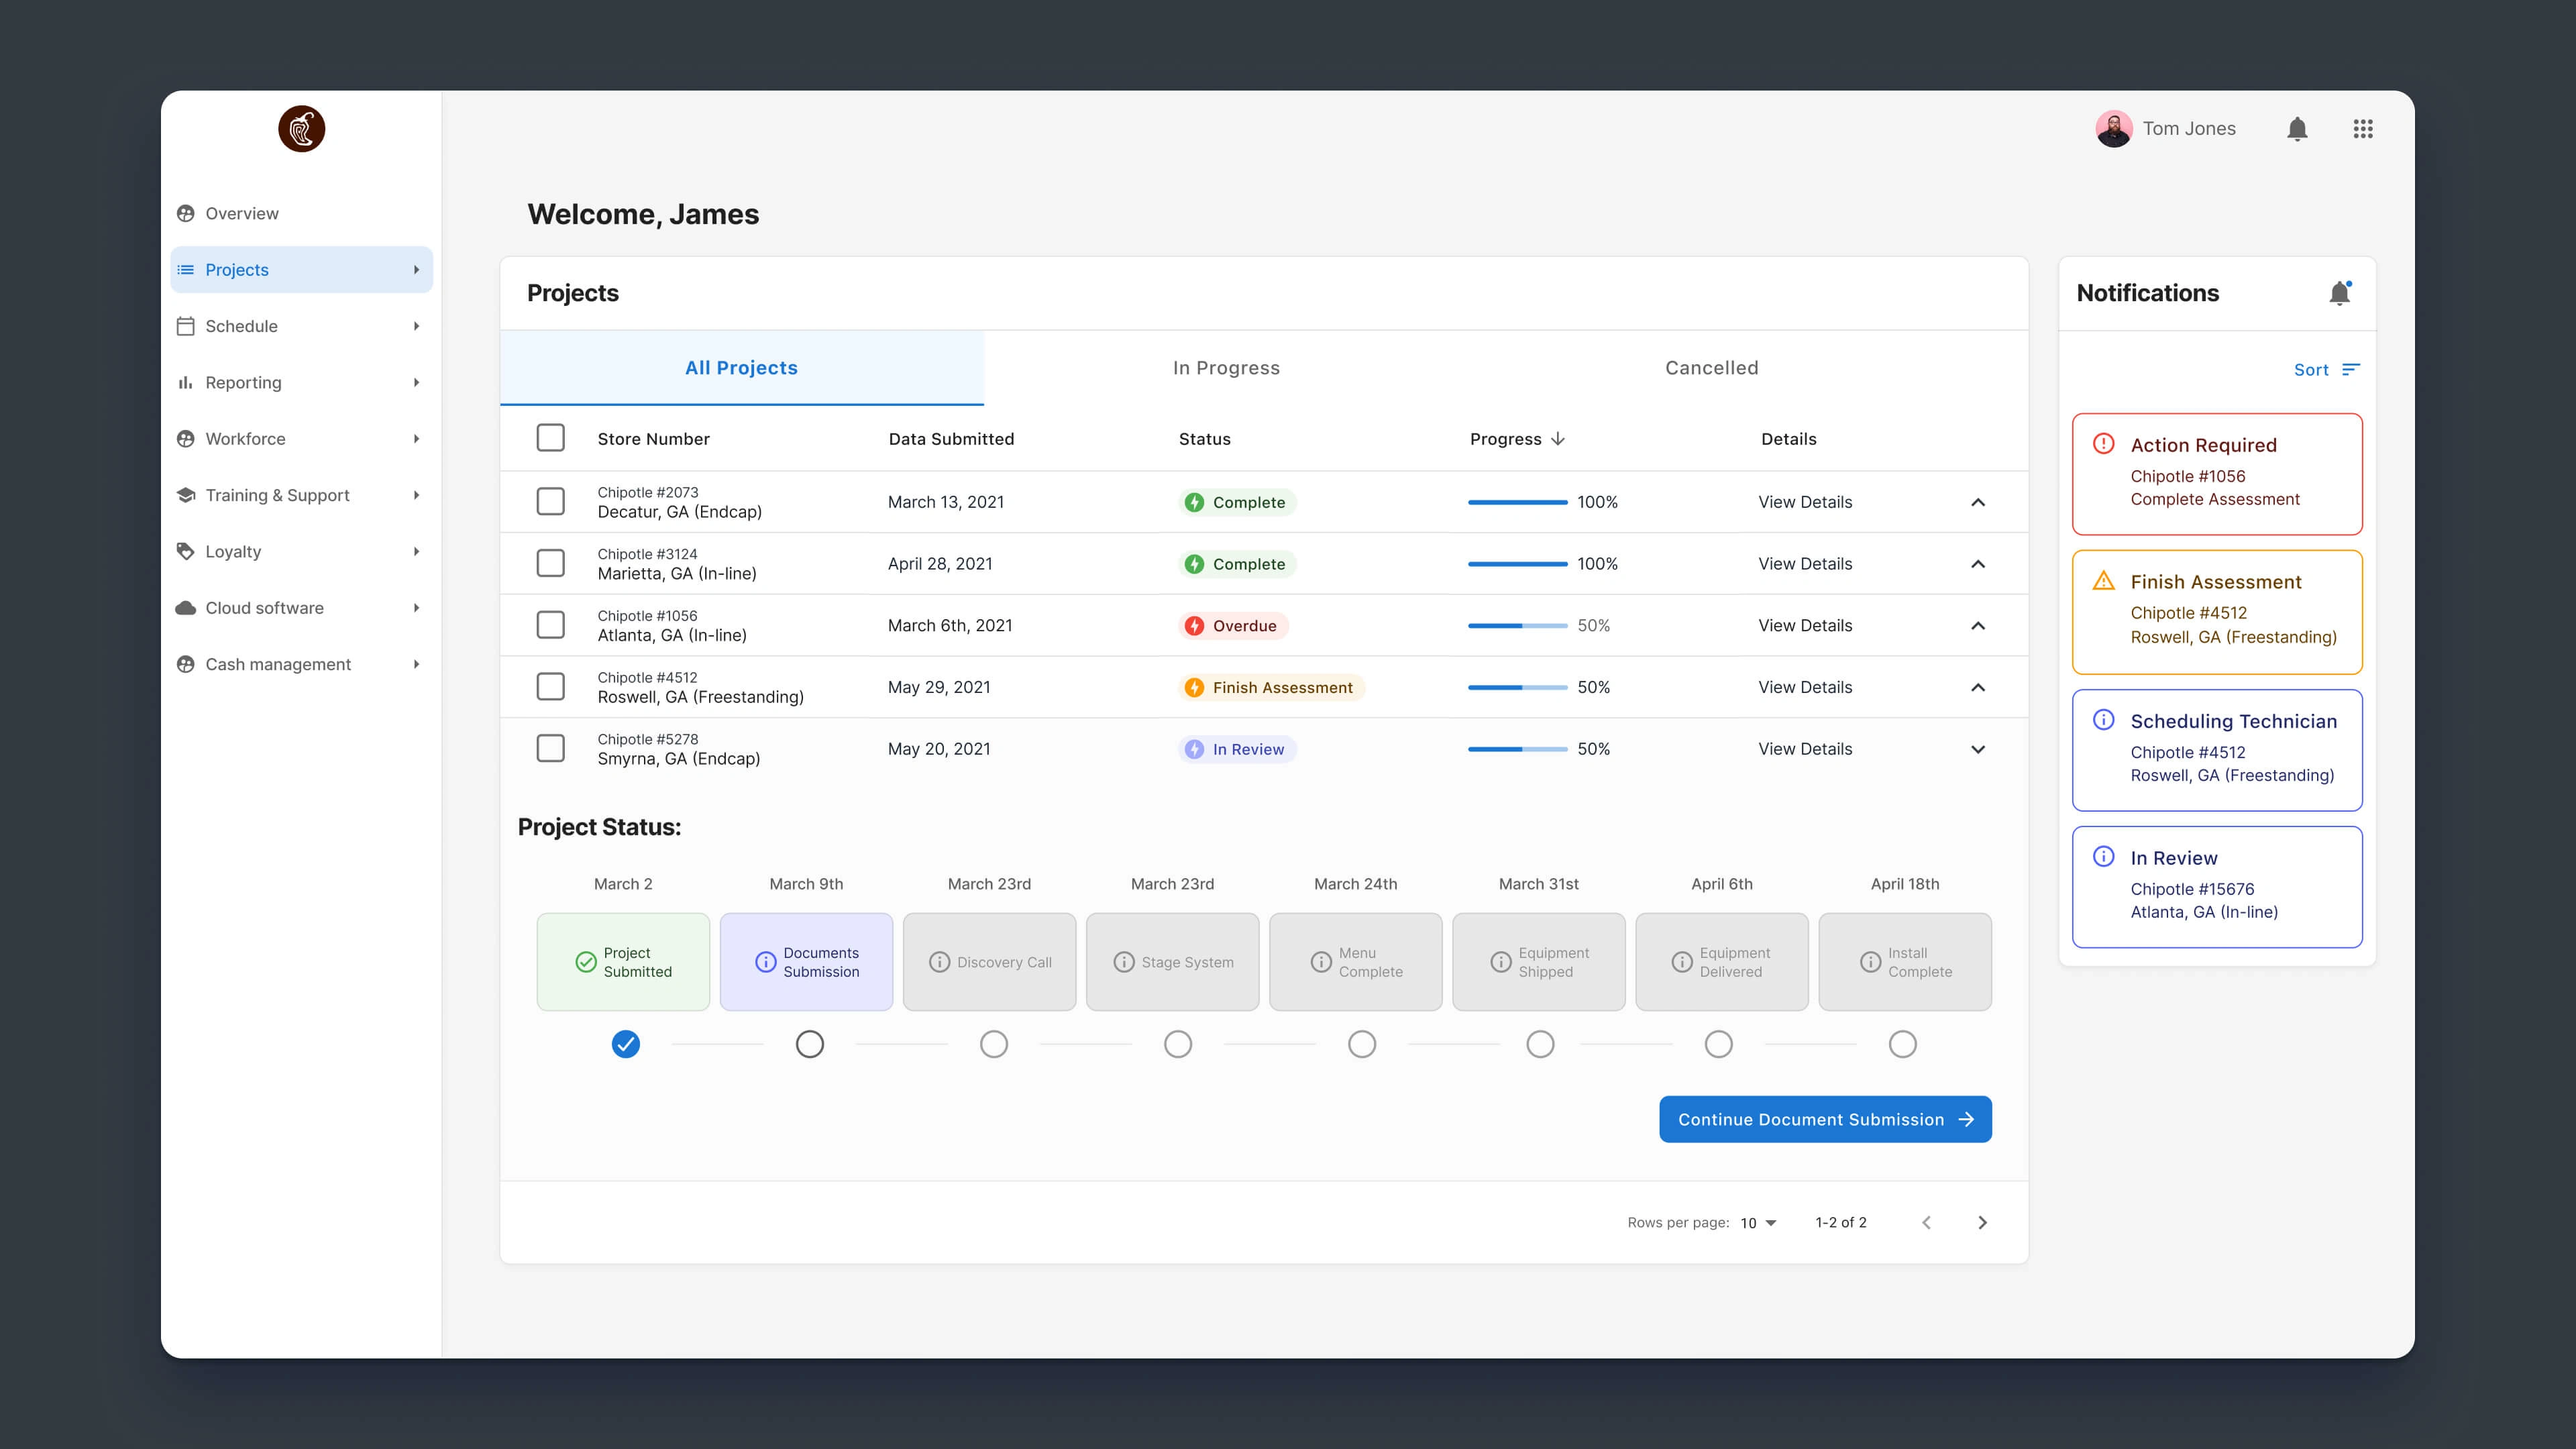2576x1449 pixels.
Task: Expand the Projects sidebar arrow
Action: click(x=417, y=270)
